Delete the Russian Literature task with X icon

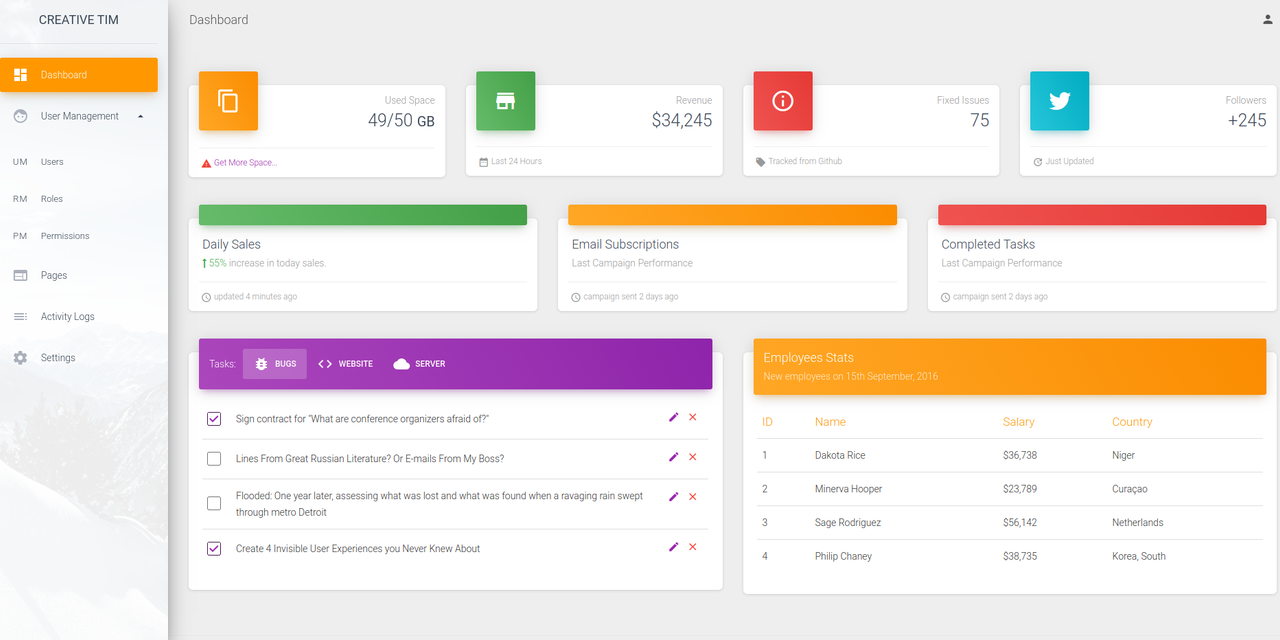tap(692, 457)
